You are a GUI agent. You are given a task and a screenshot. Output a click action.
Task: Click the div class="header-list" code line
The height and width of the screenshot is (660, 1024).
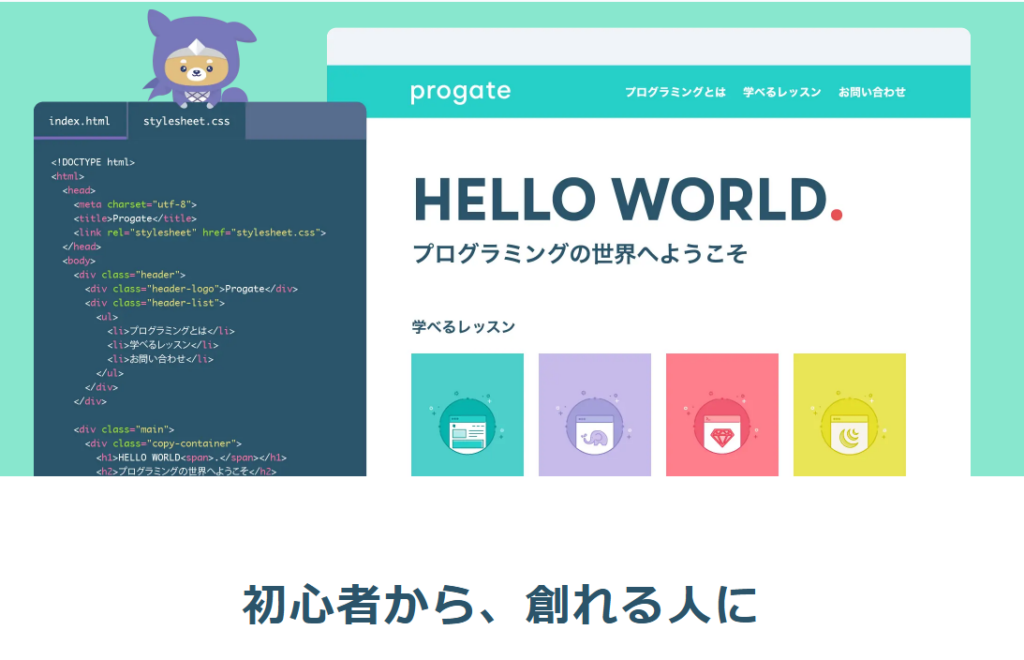[155, 303]
